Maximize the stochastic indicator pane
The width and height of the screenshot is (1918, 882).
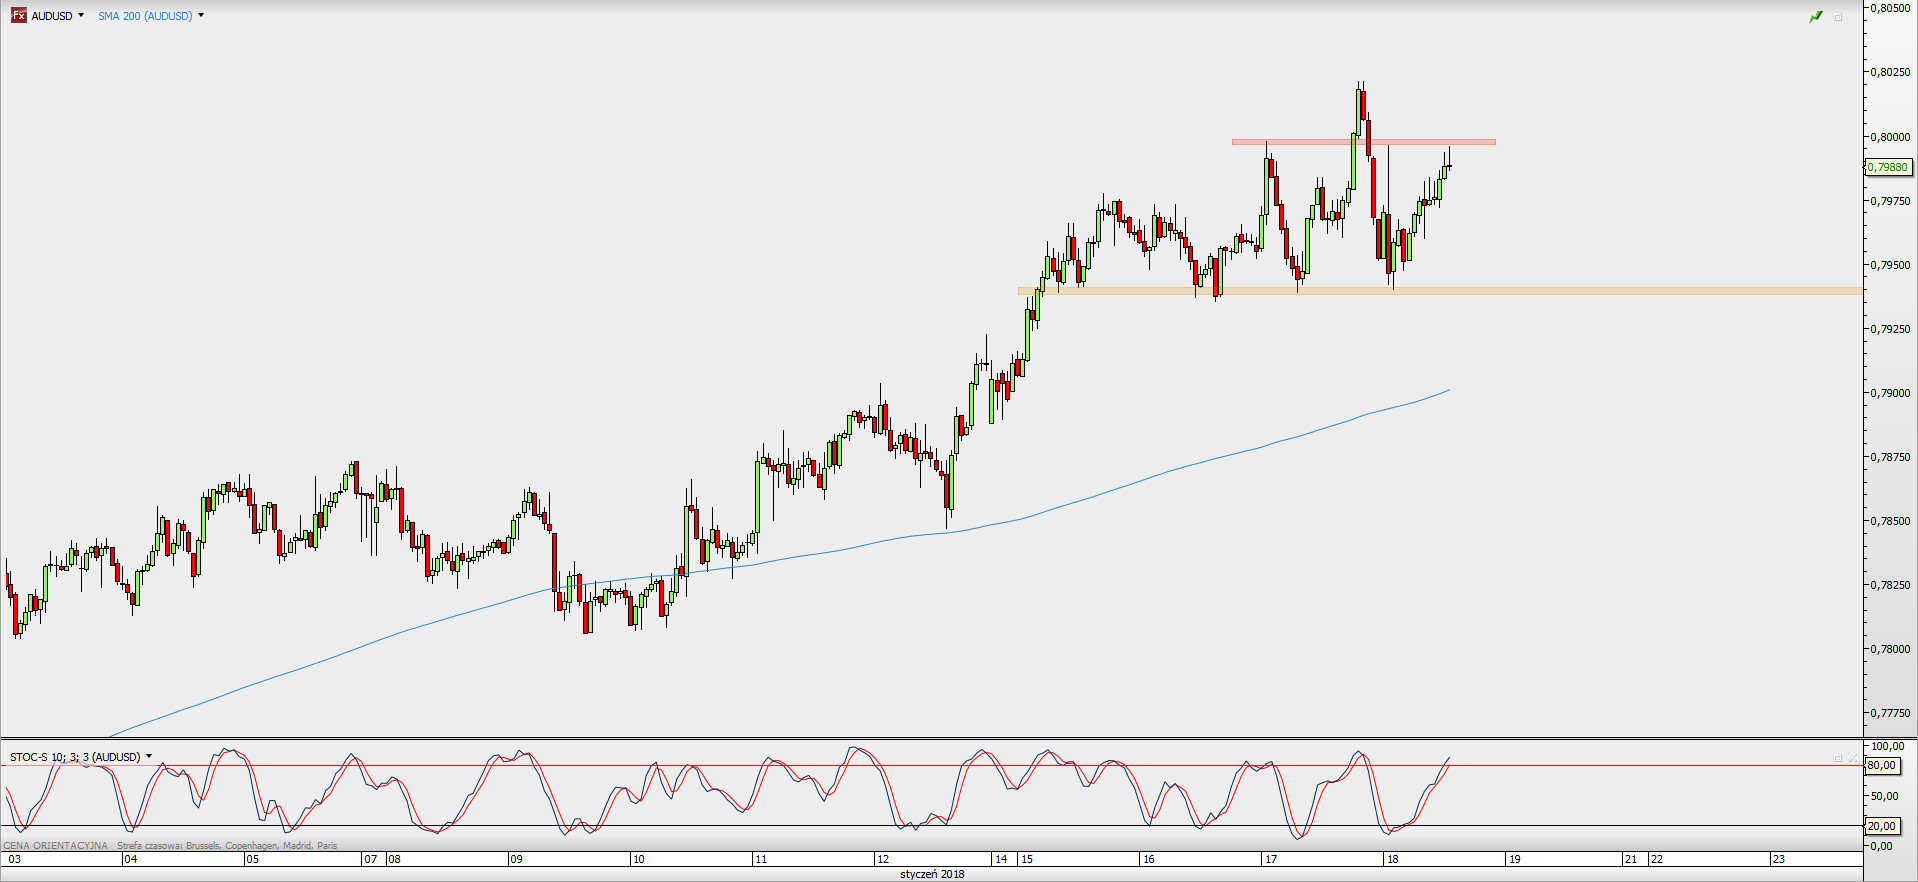[x=1837, y=758]
